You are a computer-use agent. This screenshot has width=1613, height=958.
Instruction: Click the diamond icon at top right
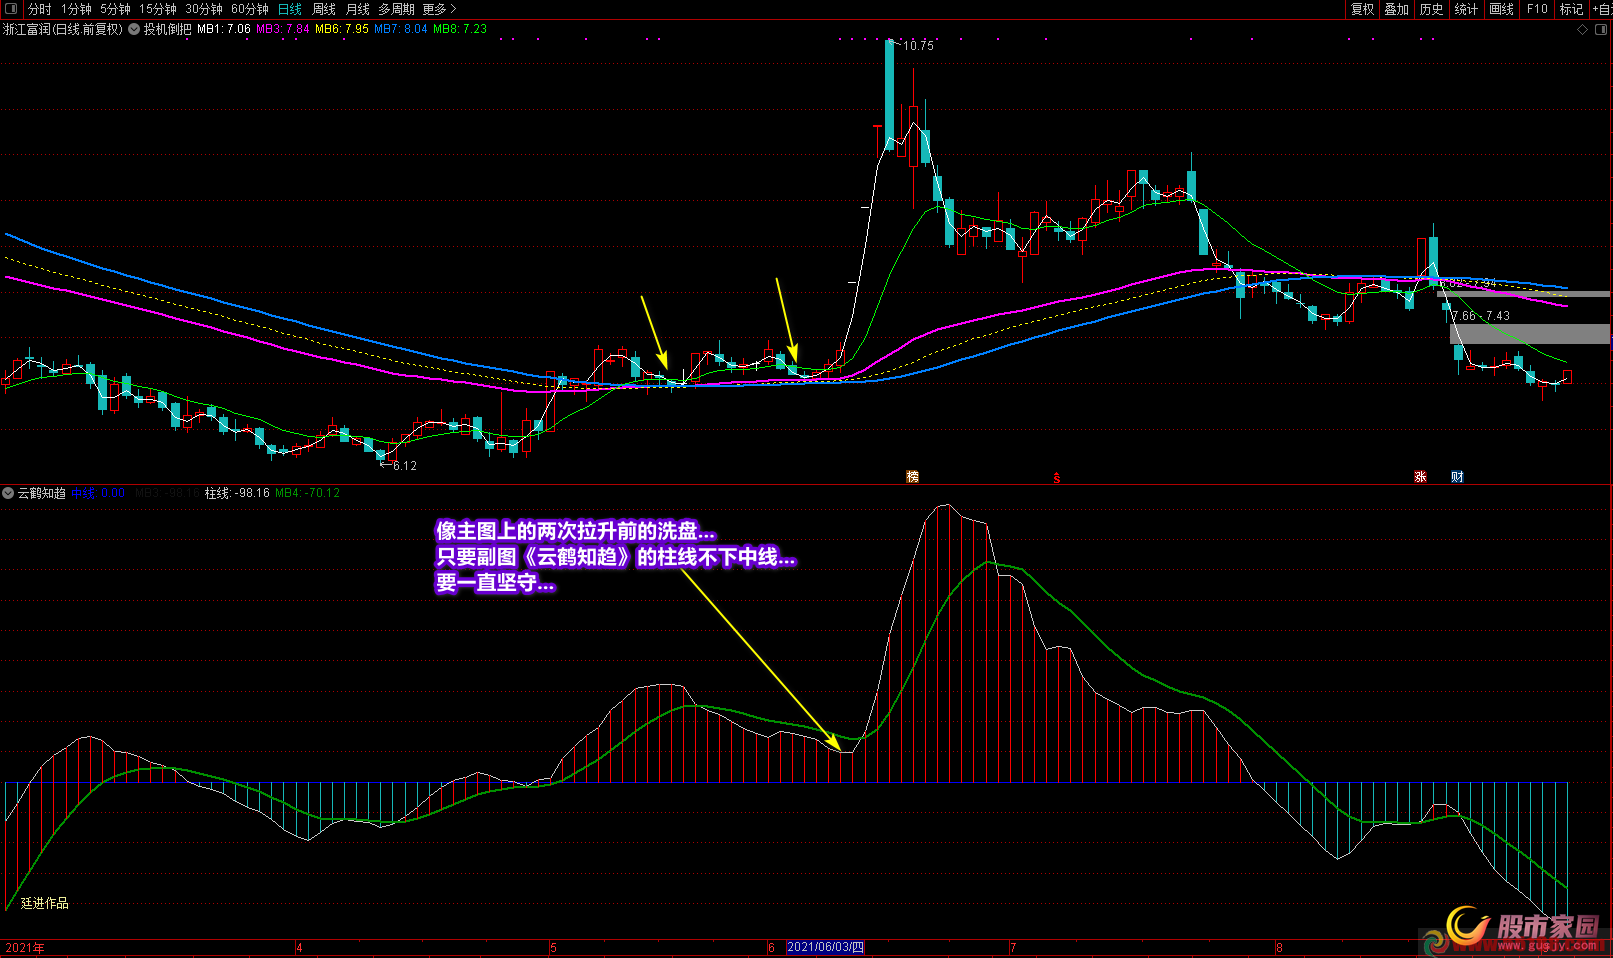coord(1582,29)
